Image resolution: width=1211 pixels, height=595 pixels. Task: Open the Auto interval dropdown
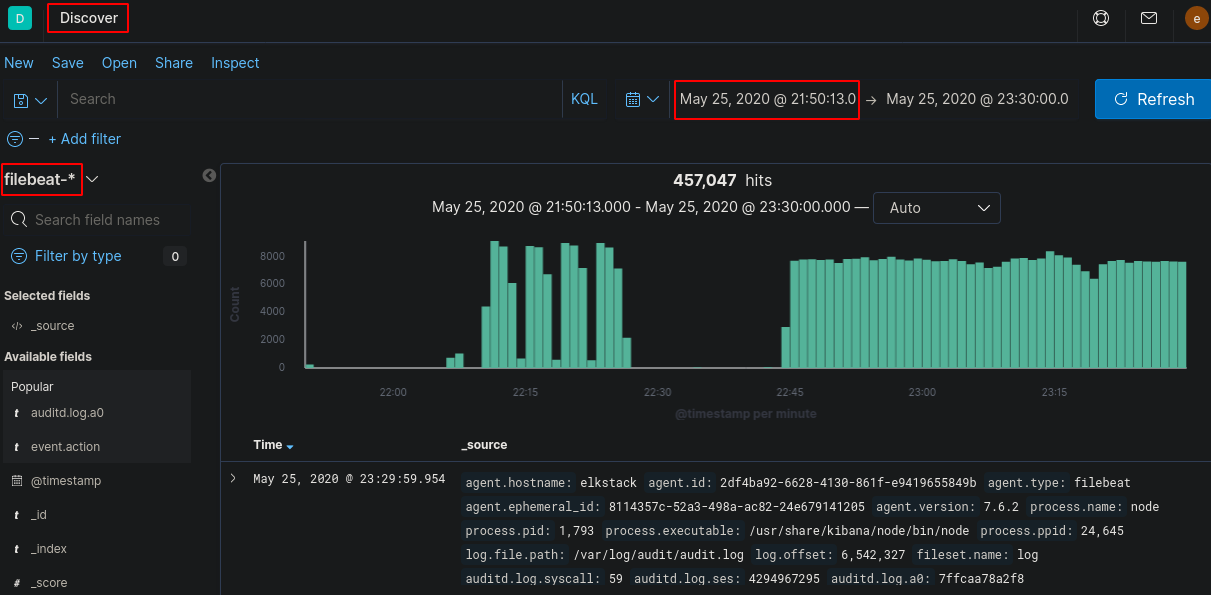tap(936, 208)
